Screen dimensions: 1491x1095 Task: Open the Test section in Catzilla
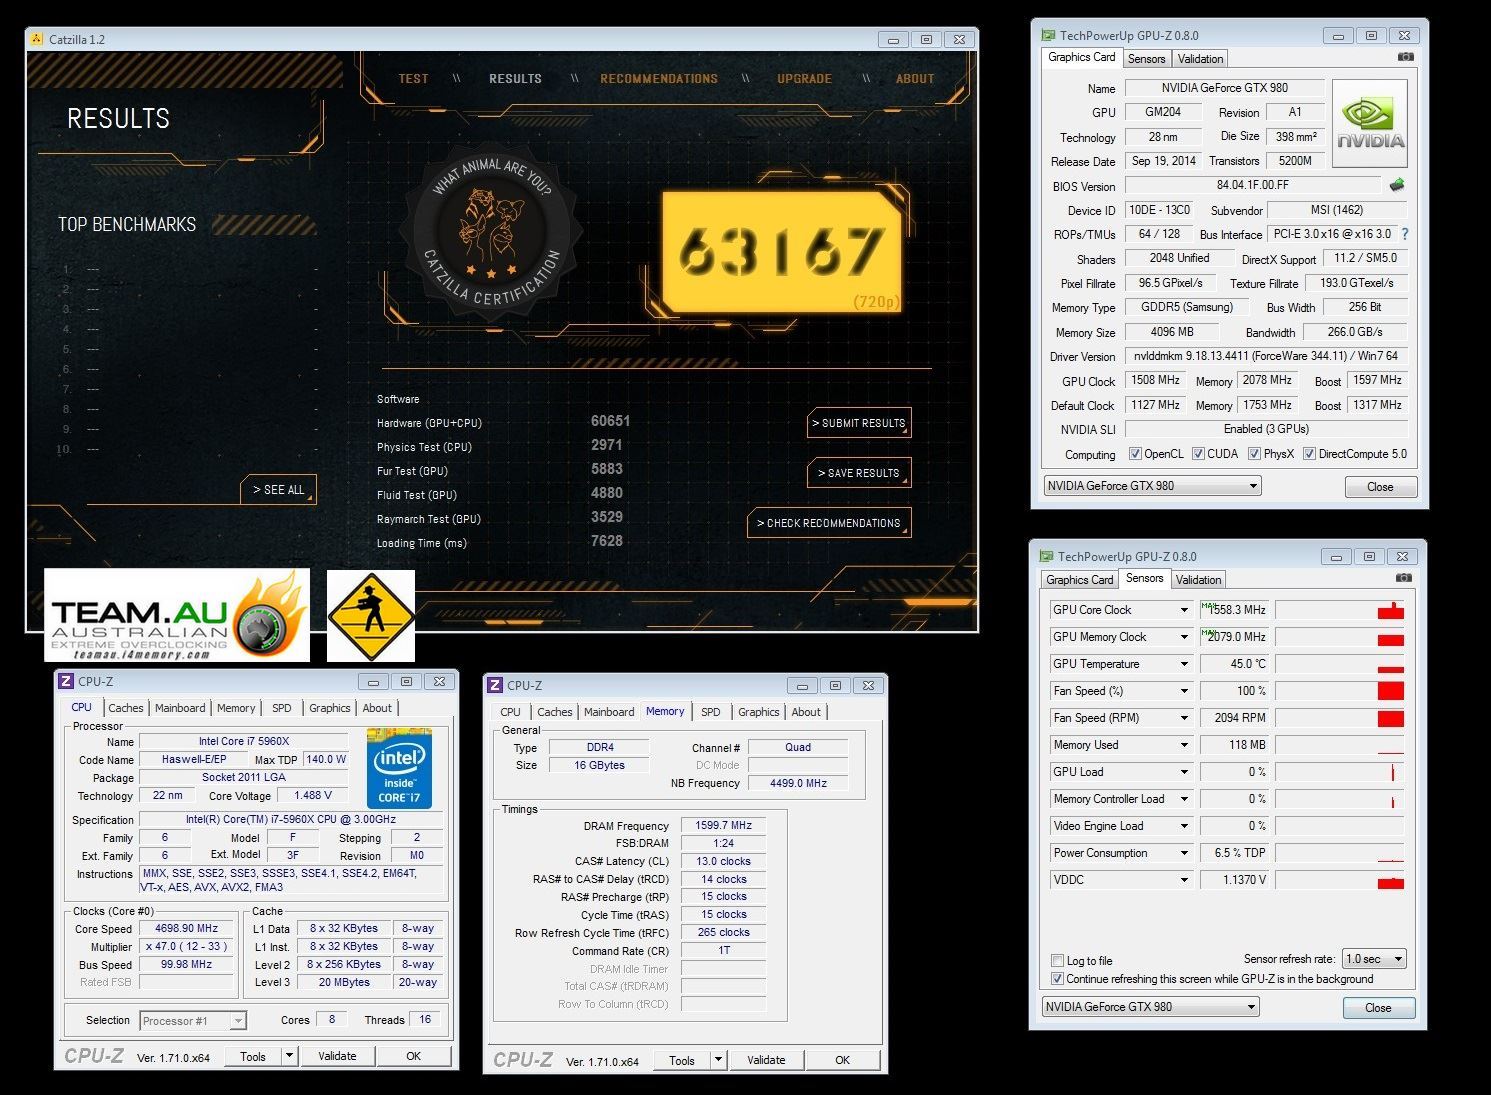point(413,79)
